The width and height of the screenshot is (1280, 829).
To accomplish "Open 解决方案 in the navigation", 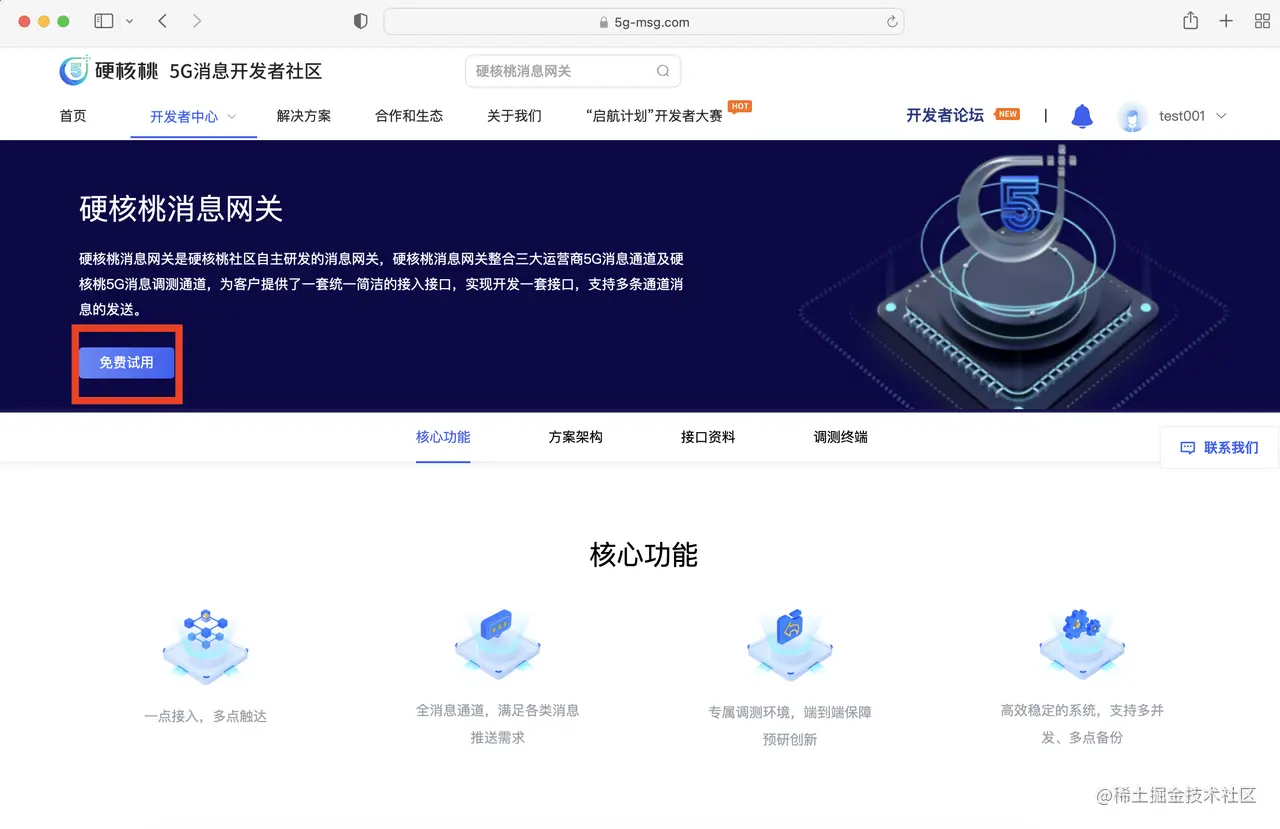I will pos(304,116).
